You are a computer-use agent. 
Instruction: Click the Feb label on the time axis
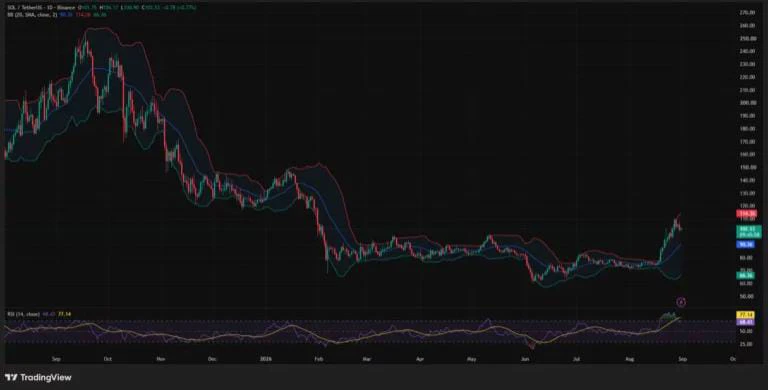319,359
